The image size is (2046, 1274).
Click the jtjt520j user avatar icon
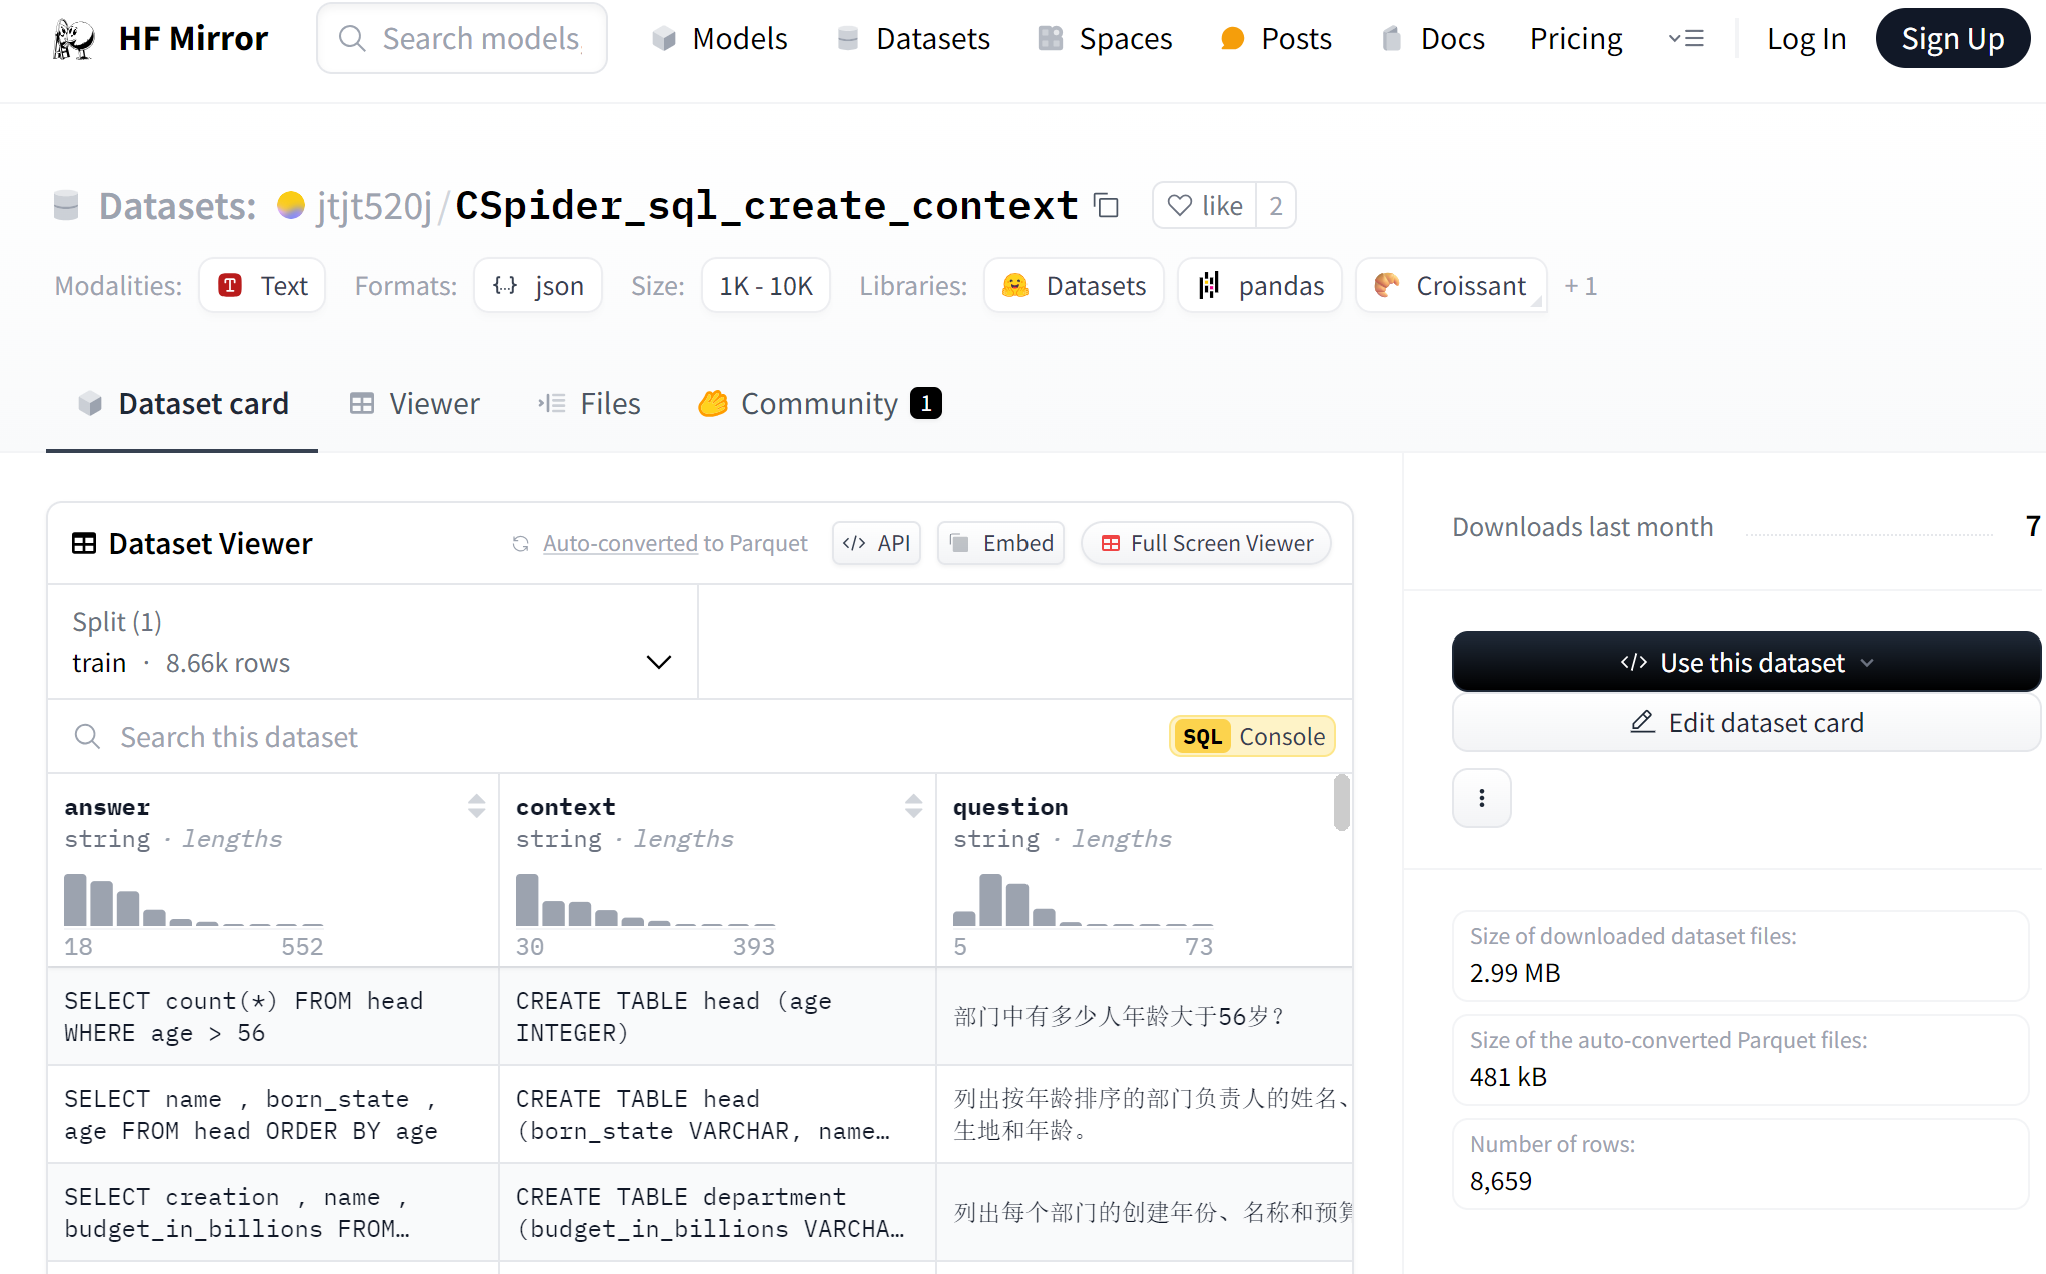[x=291, y=206]
